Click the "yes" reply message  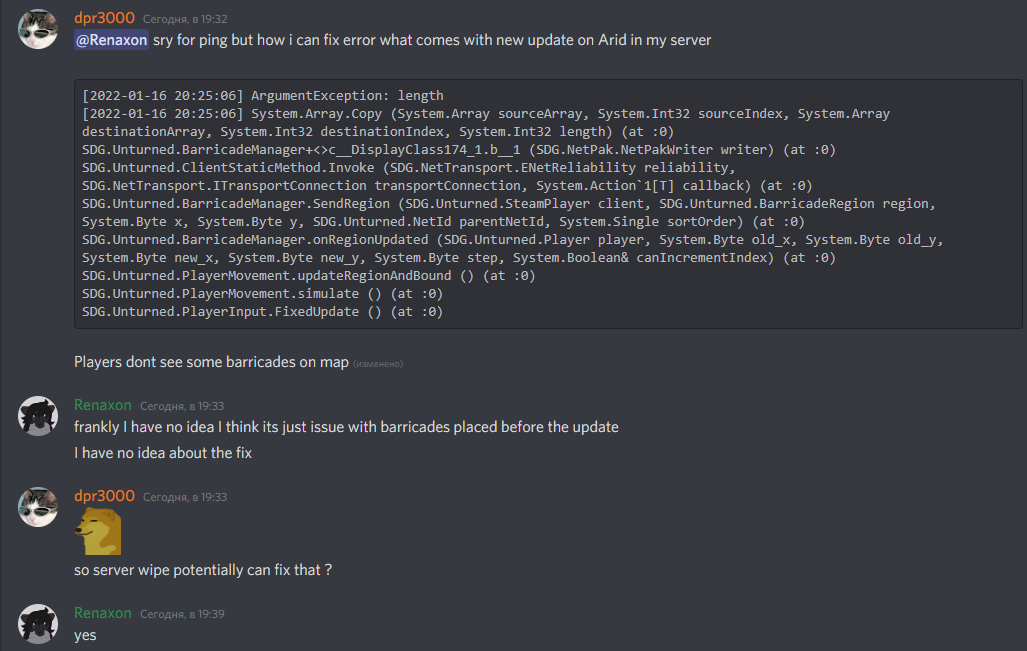(85, 634)
